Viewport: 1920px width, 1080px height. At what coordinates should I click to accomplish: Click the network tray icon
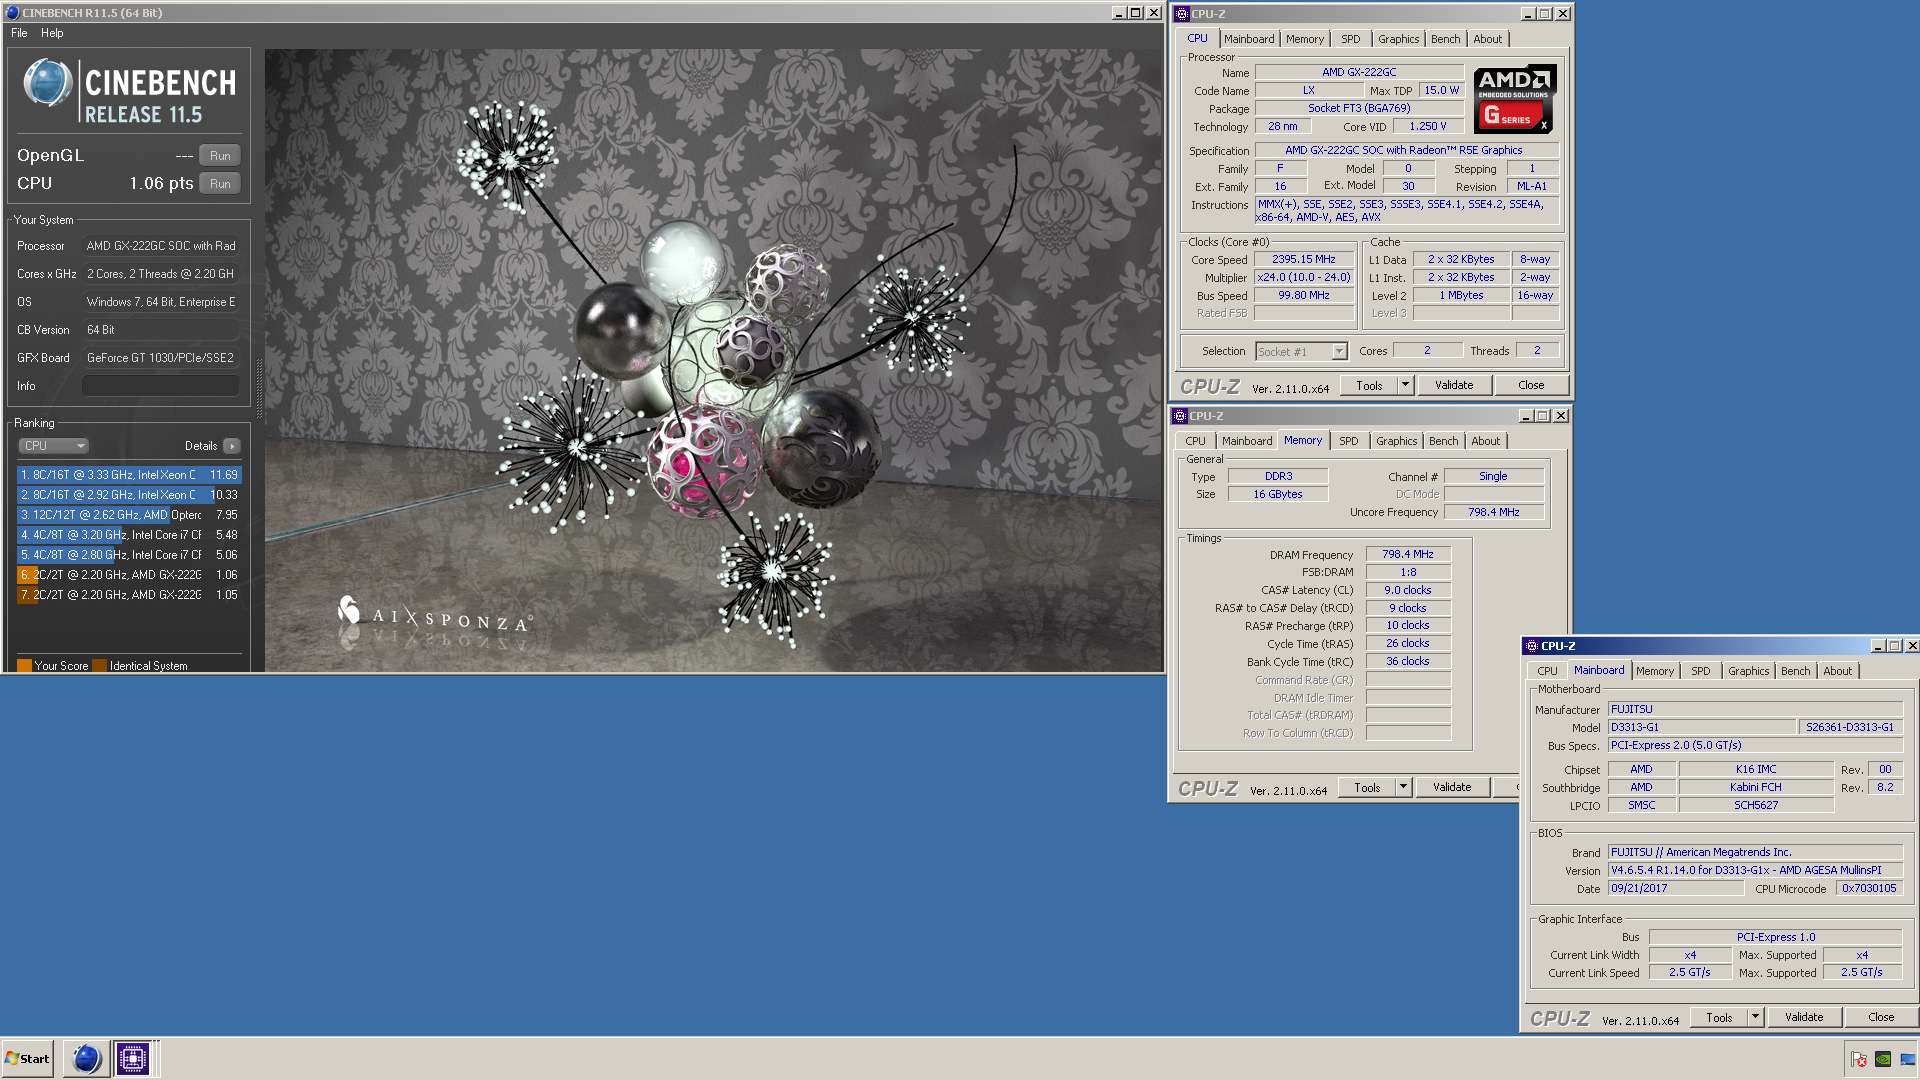point(1908,1060)
